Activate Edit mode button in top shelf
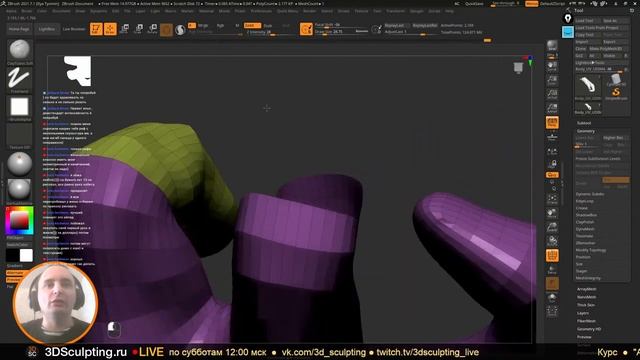 [96, 29]
